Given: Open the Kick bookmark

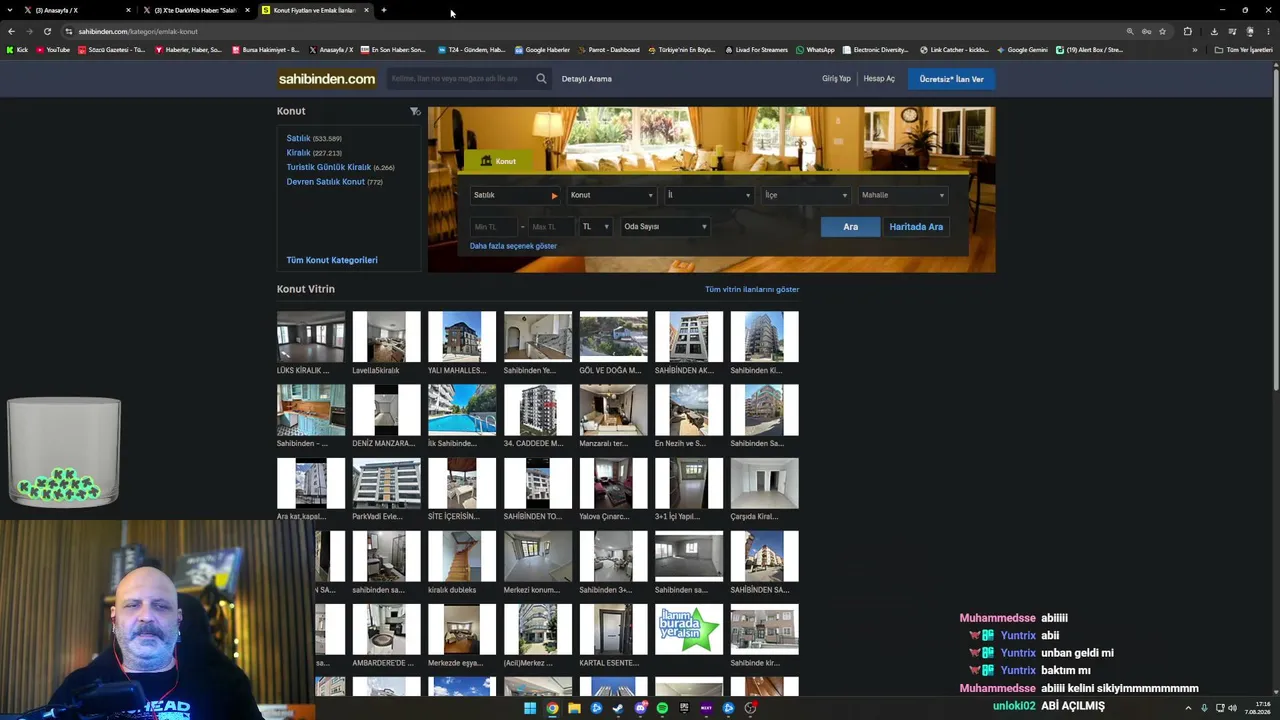Looking at the screenshot, I should [x=17, y=50].
